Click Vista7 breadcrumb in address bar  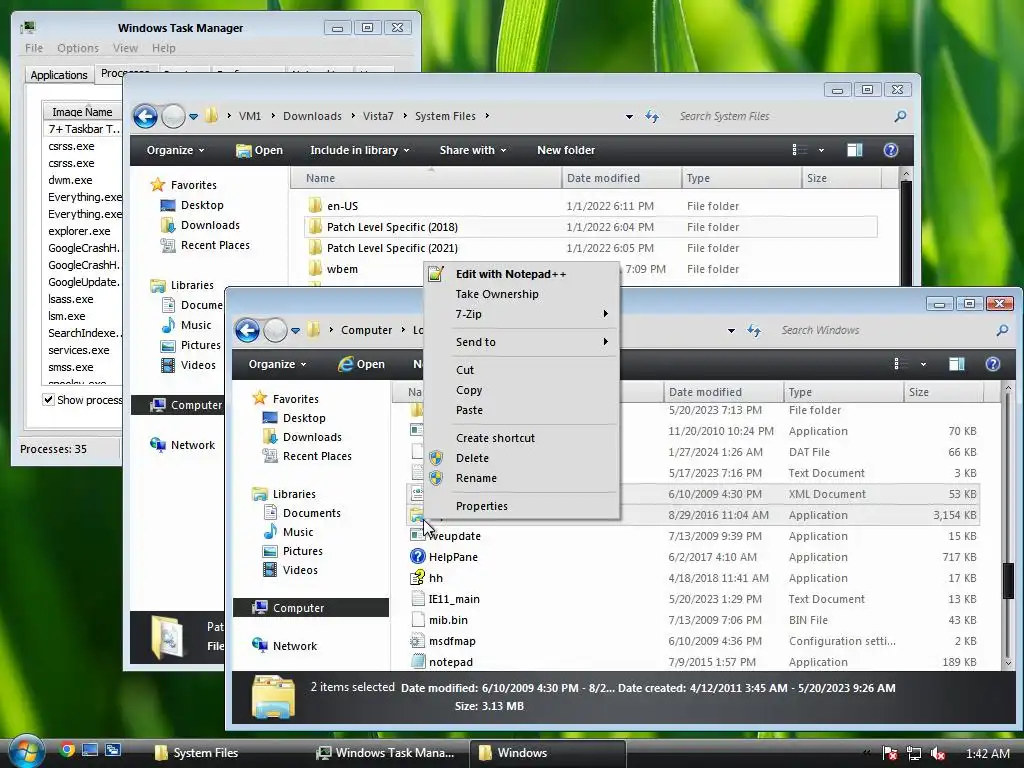click(x=378, y=116)
